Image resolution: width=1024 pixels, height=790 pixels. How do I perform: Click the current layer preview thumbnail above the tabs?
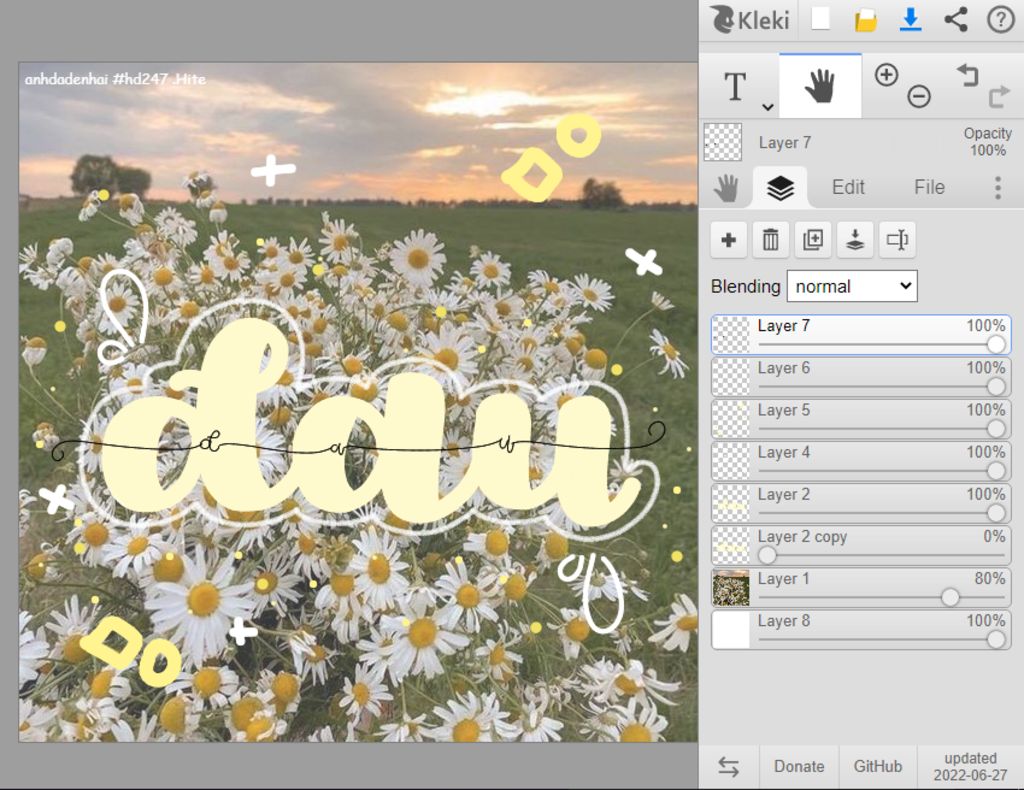723,142
